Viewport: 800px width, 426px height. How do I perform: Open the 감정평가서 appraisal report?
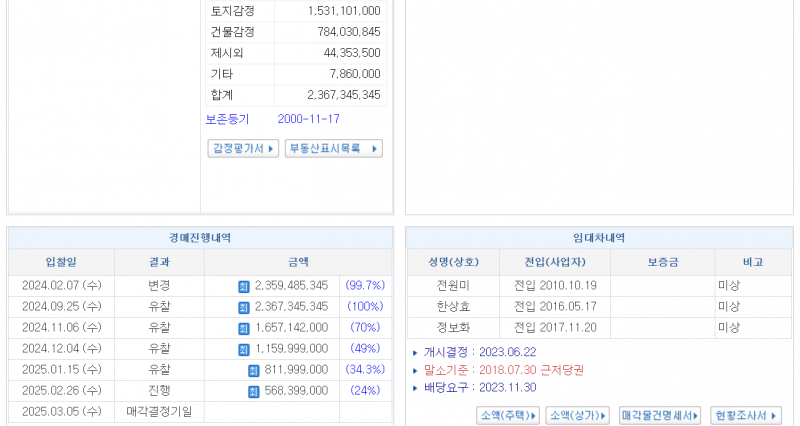pyautogui.click(x=243, y=149)
